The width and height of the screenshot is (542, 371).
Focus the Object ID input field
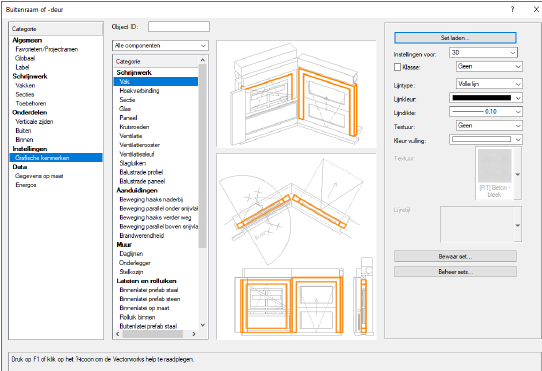(179, 27)
